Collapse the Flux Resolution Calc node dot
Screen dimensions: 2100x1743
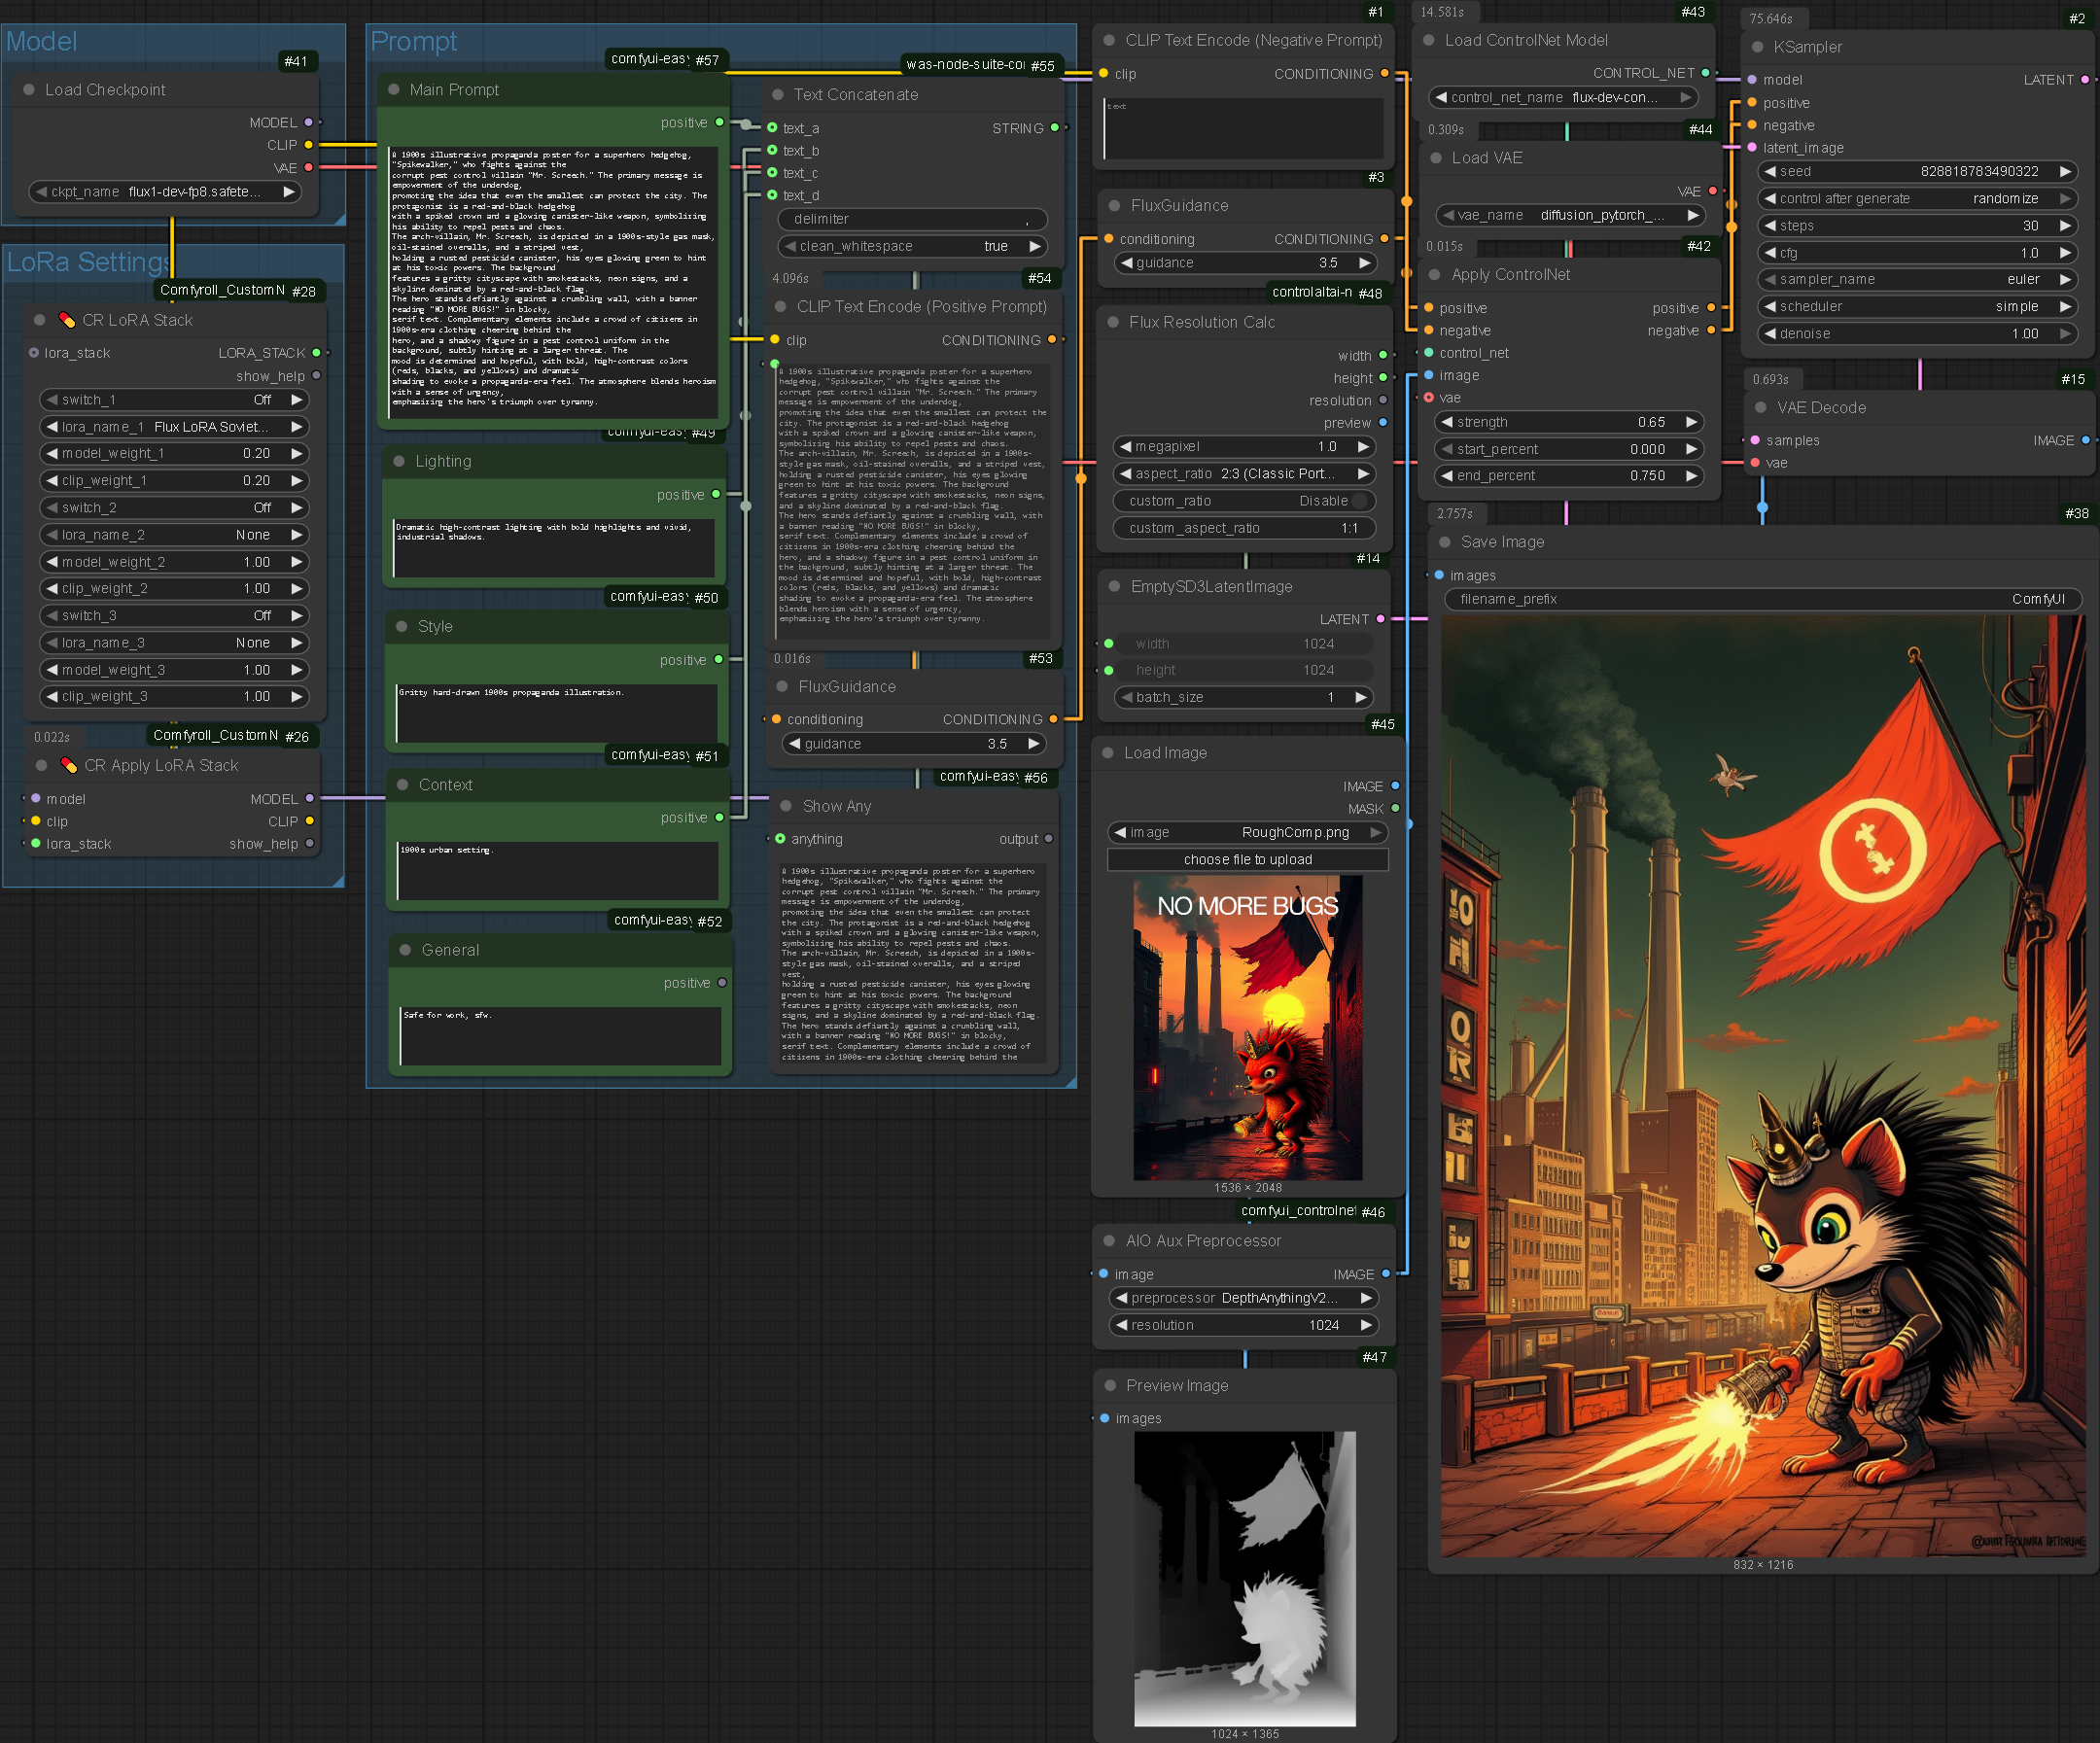[x=1113, y=323]
